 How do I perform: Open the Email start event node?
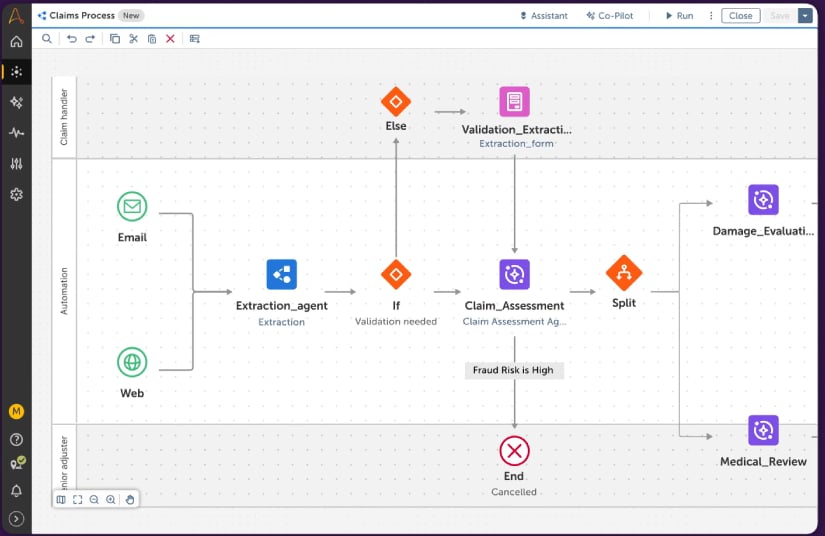pos(132,207)
